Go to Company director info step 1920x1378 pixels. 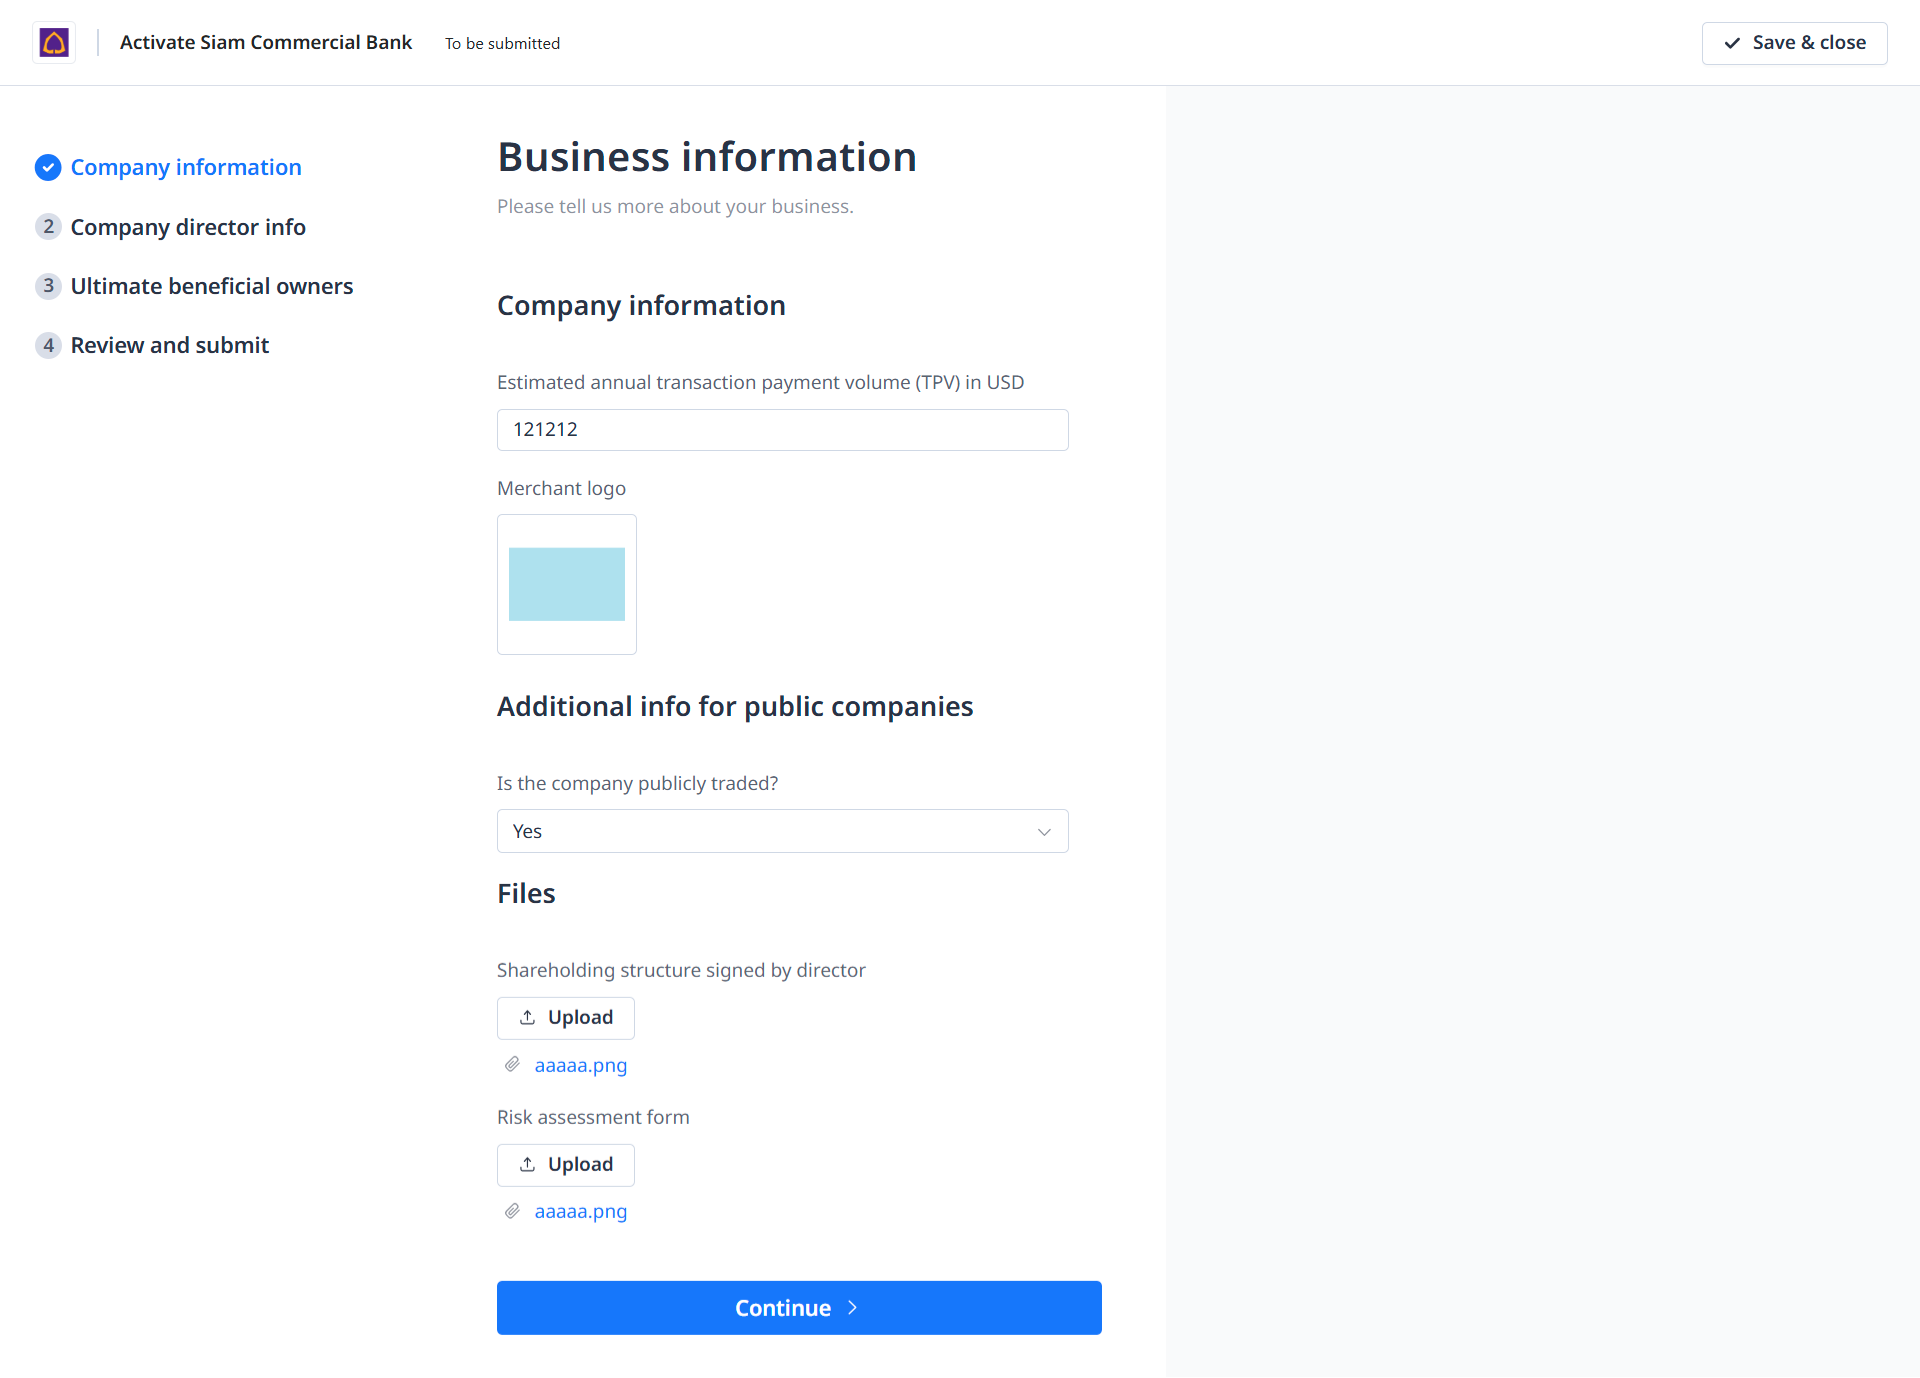point(188,227)
